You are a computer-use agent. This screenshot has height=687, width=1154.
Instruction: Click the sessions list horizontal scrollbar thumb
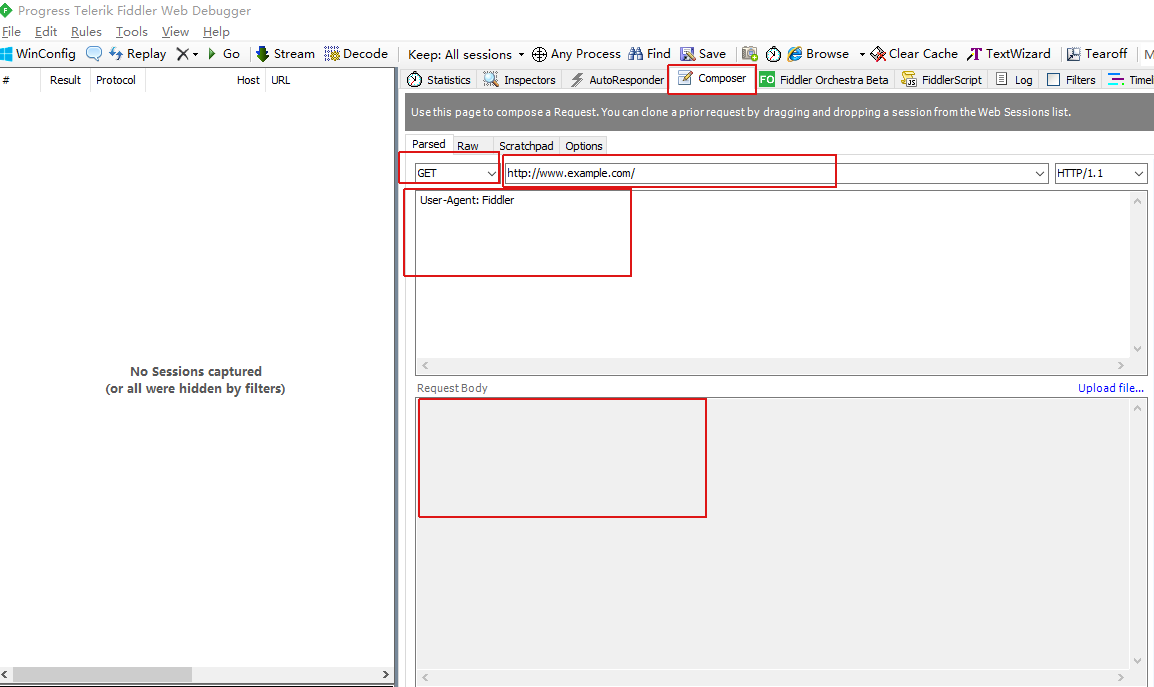pyautogui.click(x=102, y=674)
